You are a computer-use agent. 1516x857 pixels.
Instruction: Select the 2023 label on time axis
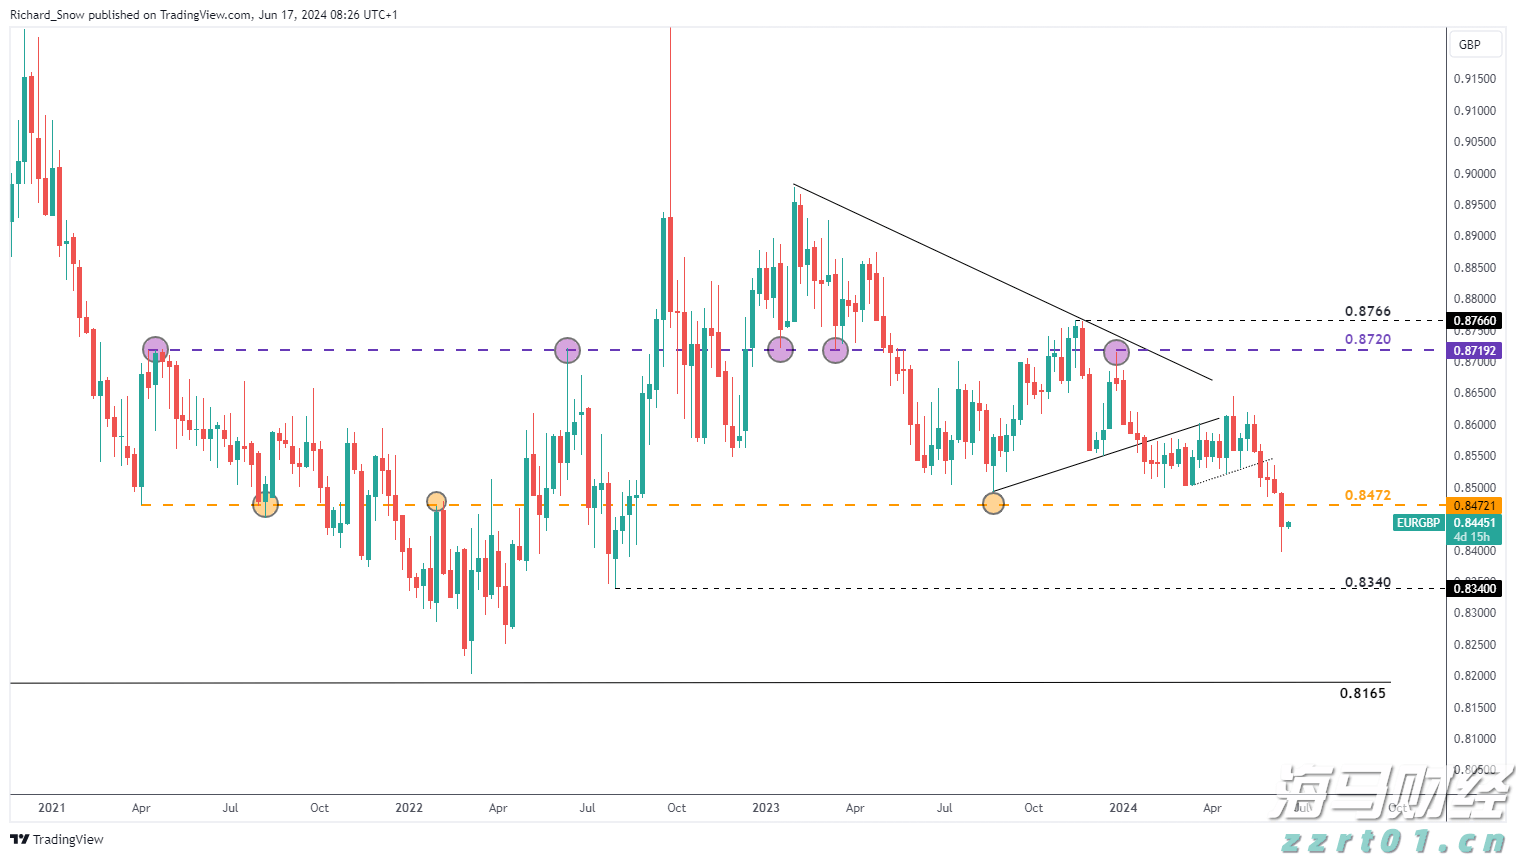coord(766,808)
